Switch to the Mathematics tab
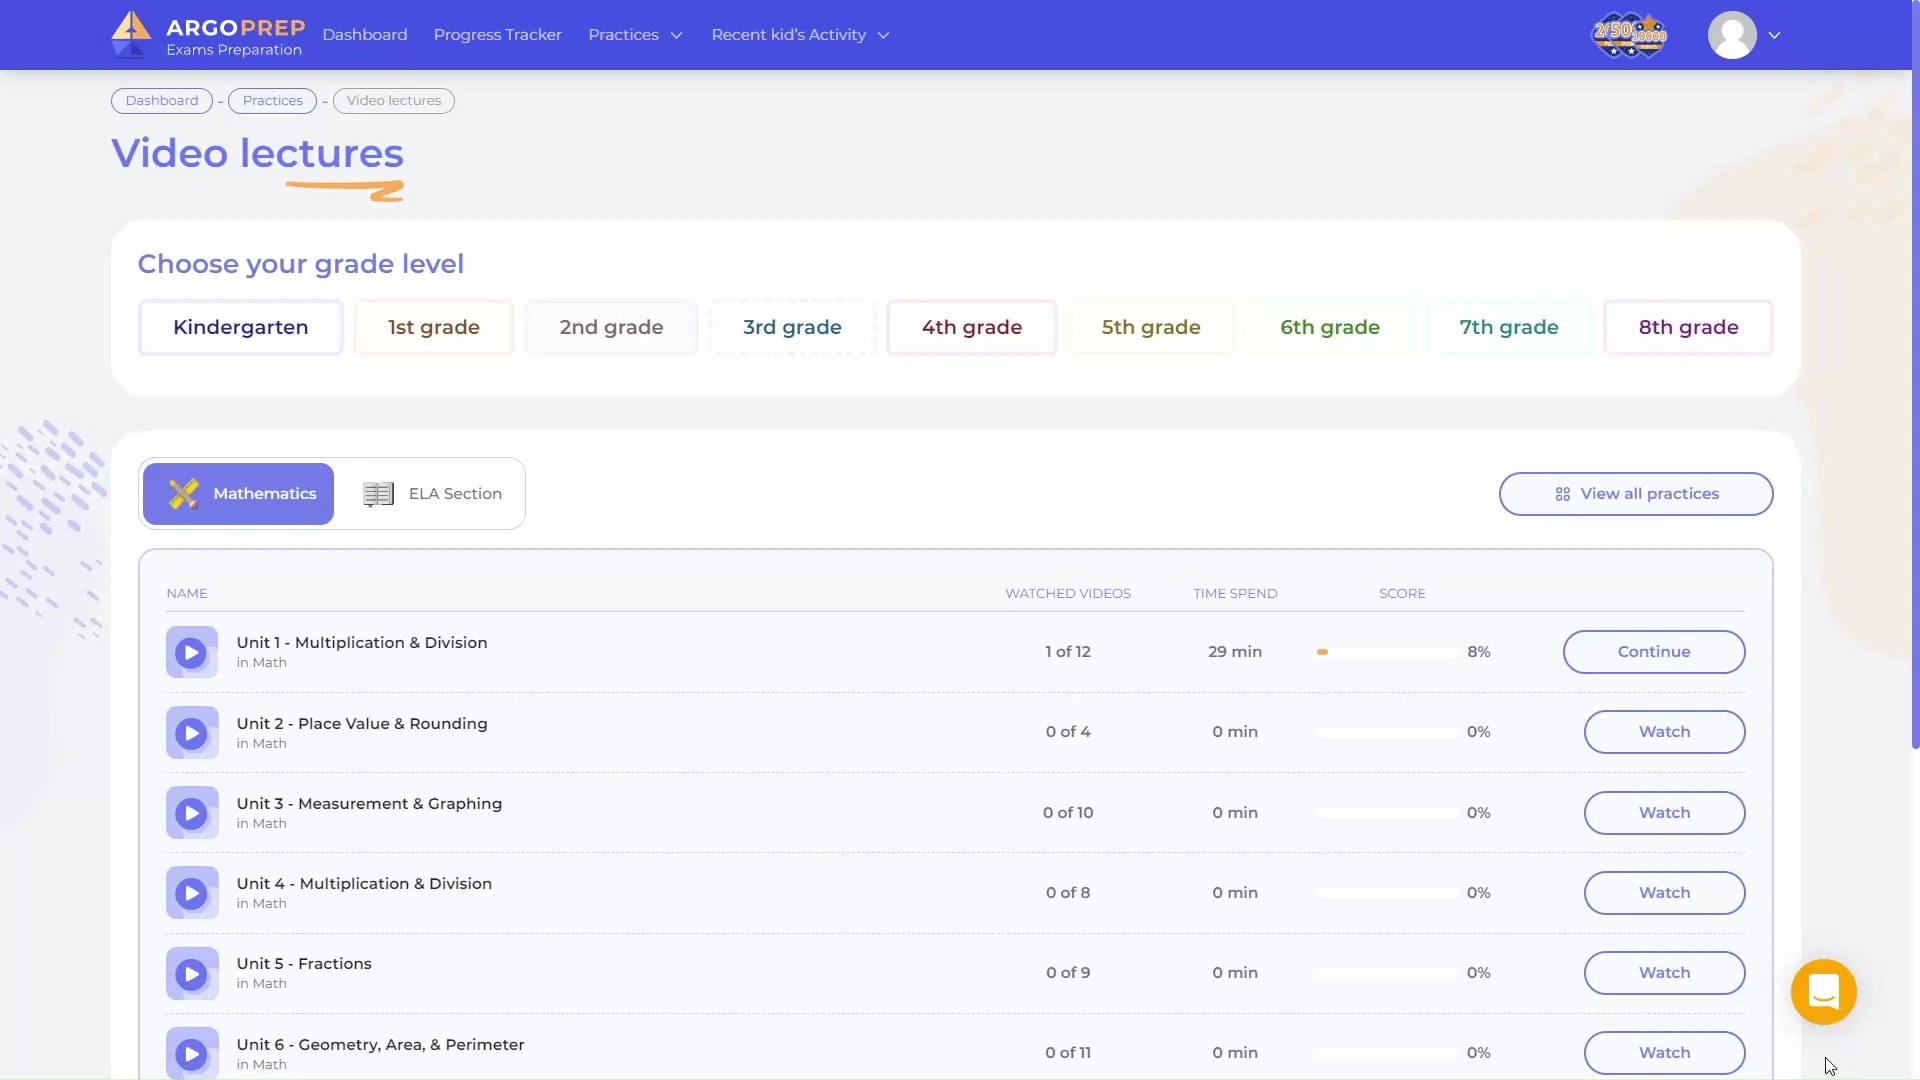Viewport: 1920px width, 1080px height. point(238,494)
